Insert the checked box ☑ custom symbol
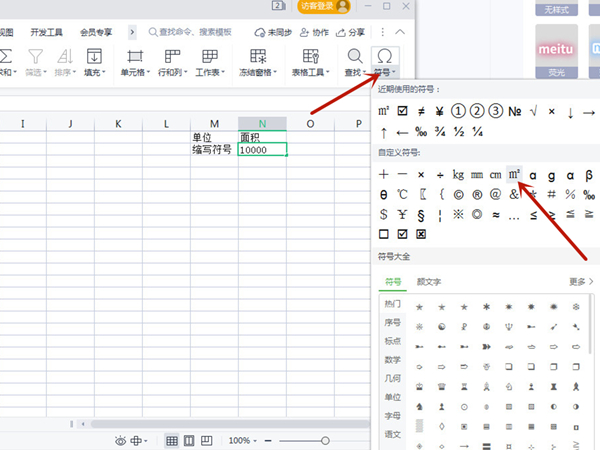The height and width of the screenshot is (450, 600). (402, 234)
